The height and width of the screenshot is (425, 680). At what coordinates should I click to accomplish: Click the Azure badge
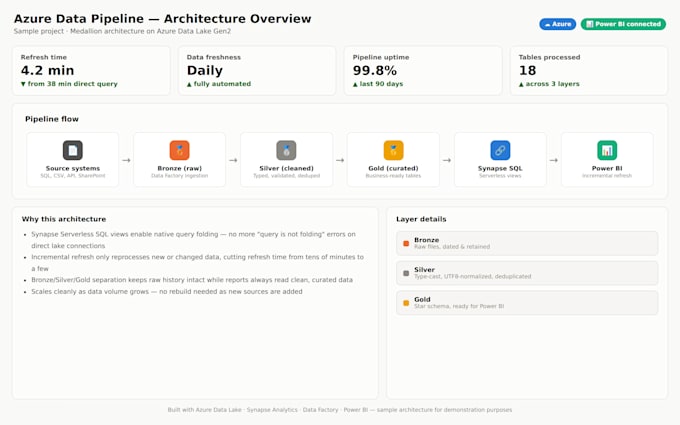(558, 24)
